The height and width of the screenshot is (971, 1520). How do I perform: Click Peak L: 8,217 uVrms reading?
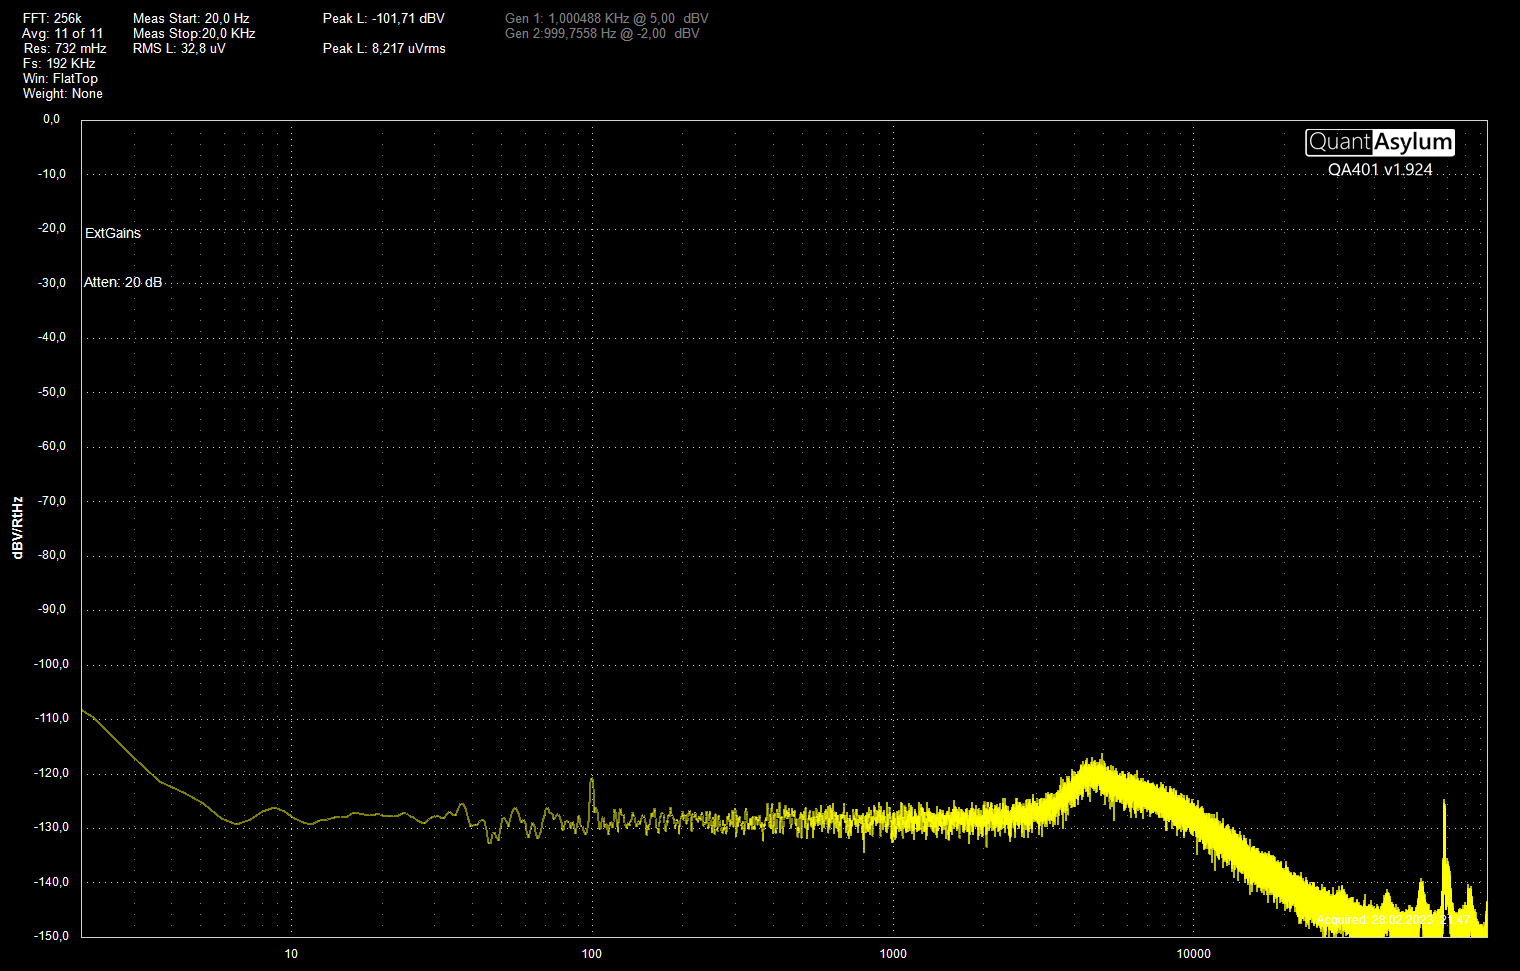[384, 48]
